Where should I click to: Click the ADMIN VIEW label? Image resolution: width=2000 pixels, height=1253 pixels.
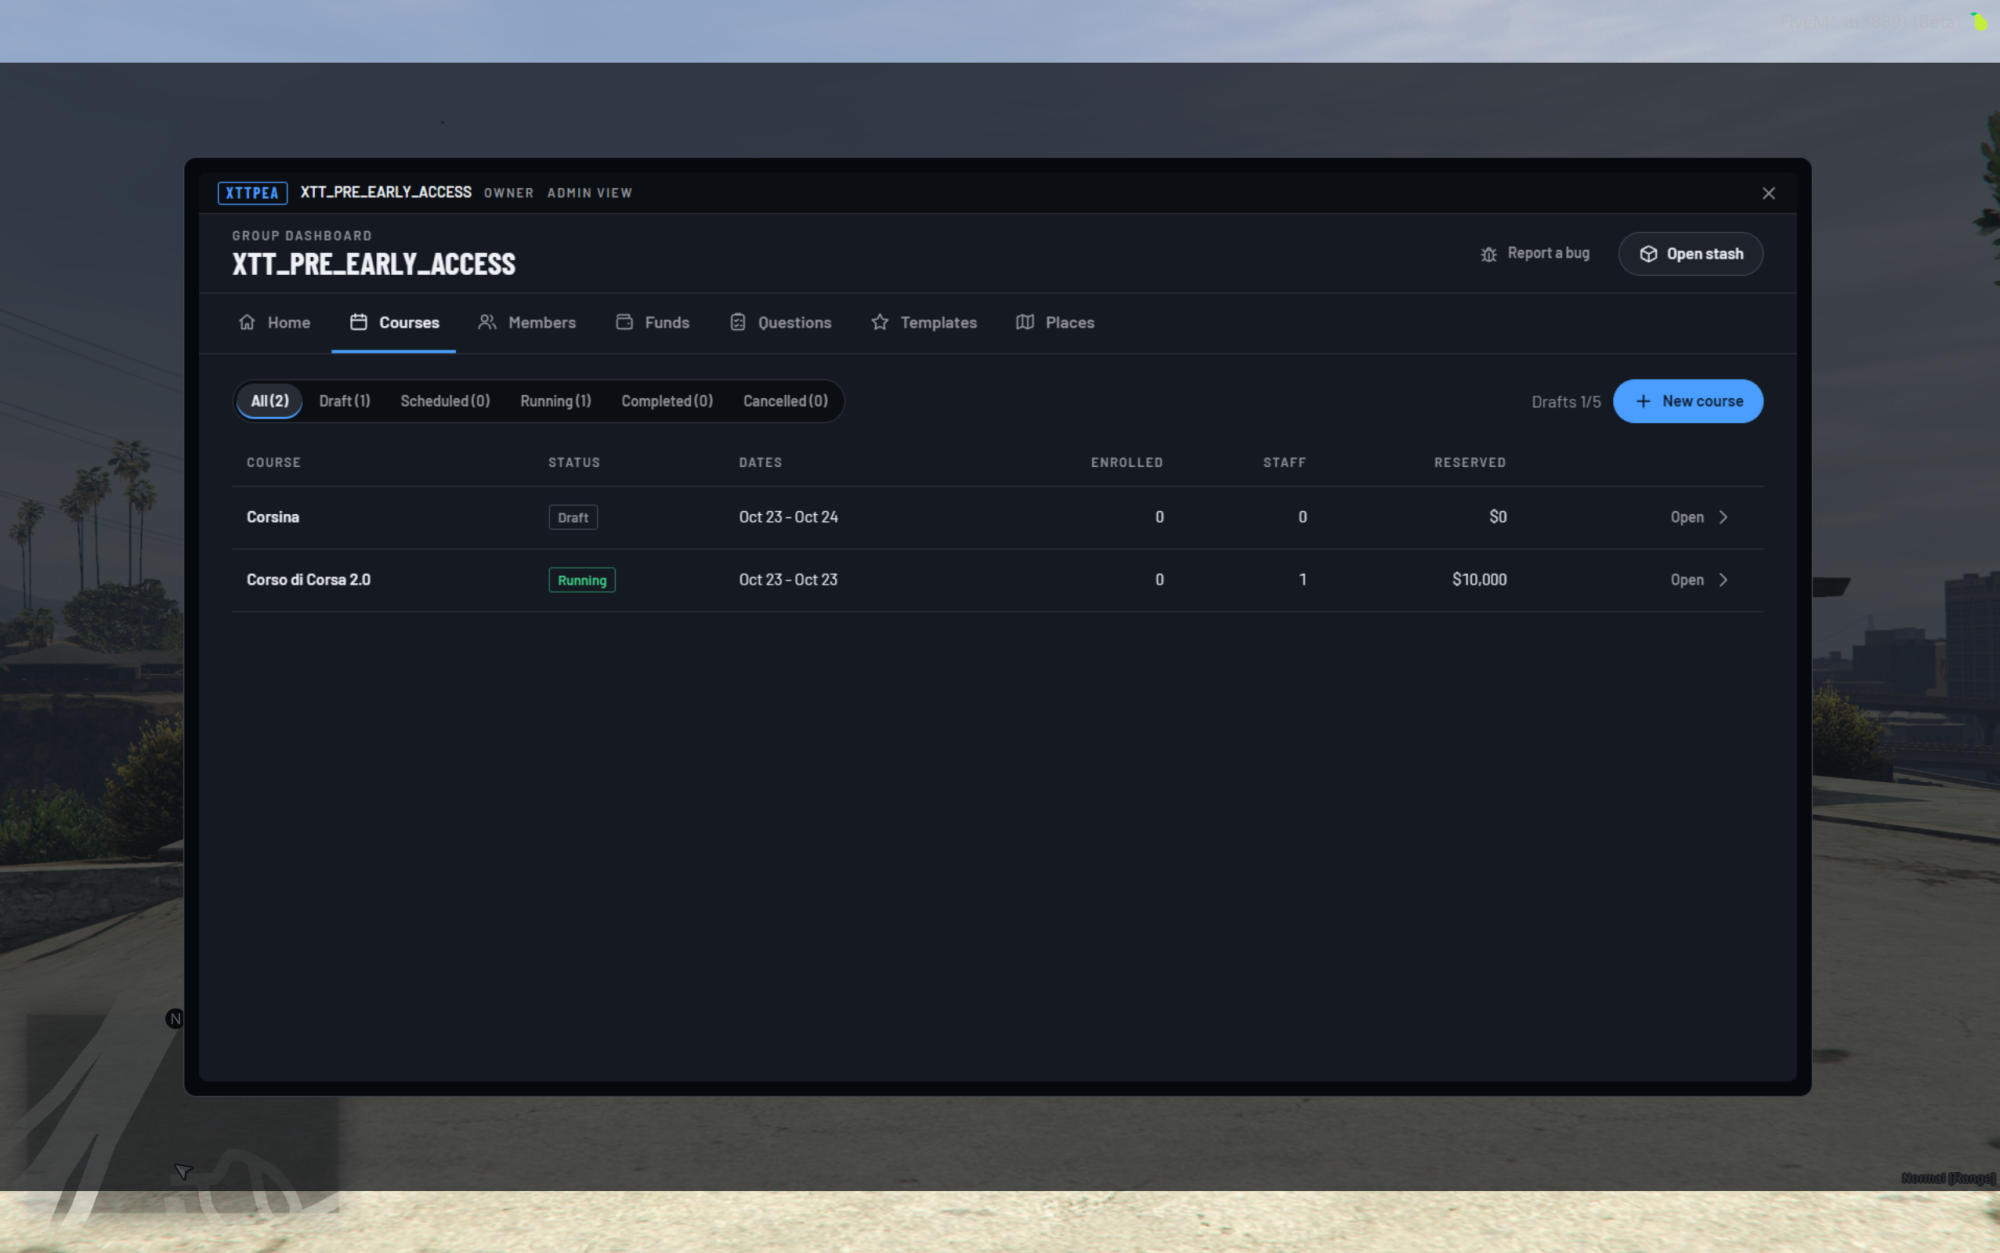(589, 193)
